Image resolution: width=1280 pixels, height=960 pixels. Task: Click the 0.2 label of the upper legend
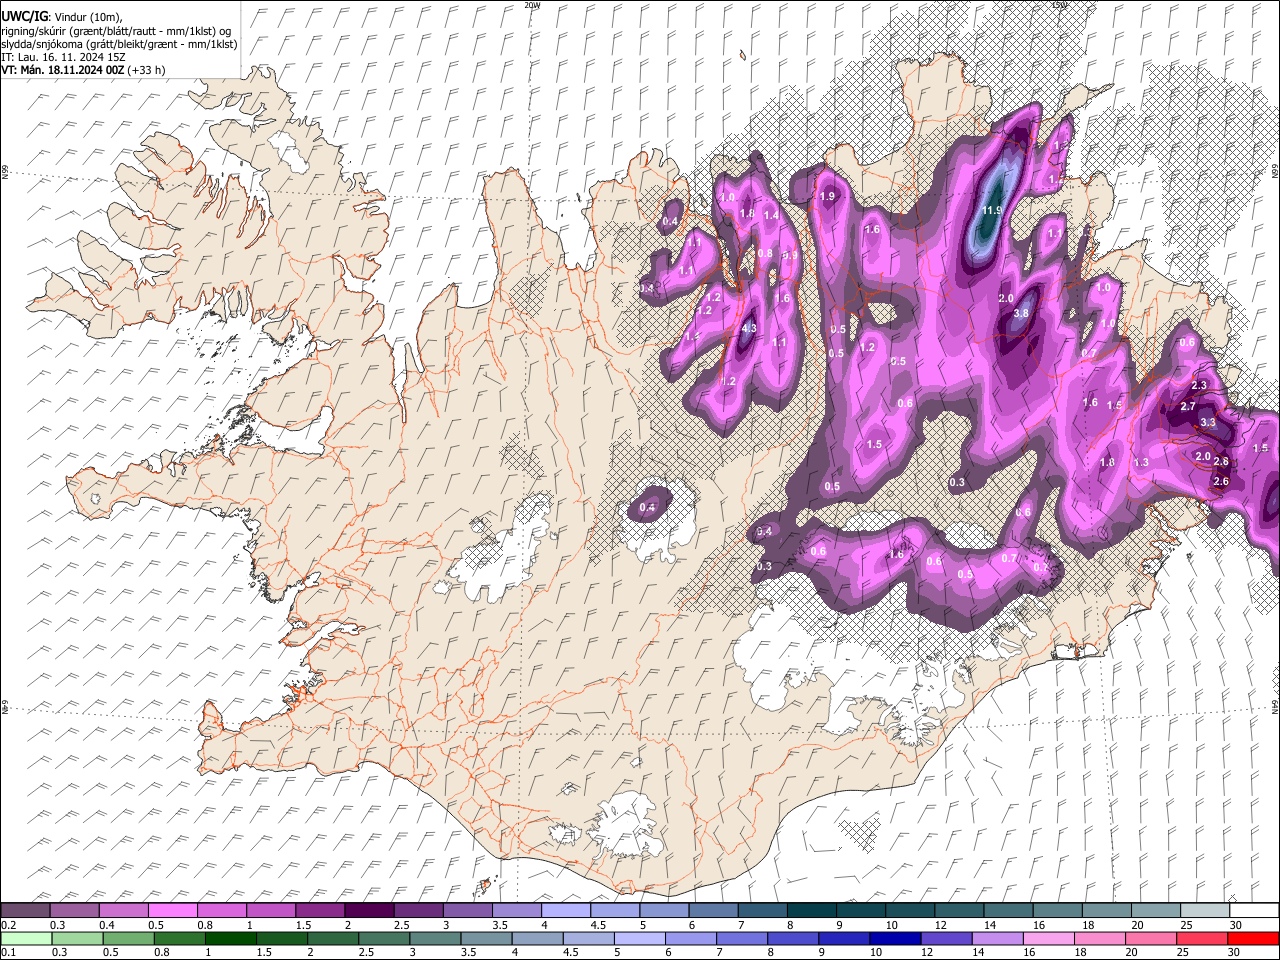[x=9, y=925]
